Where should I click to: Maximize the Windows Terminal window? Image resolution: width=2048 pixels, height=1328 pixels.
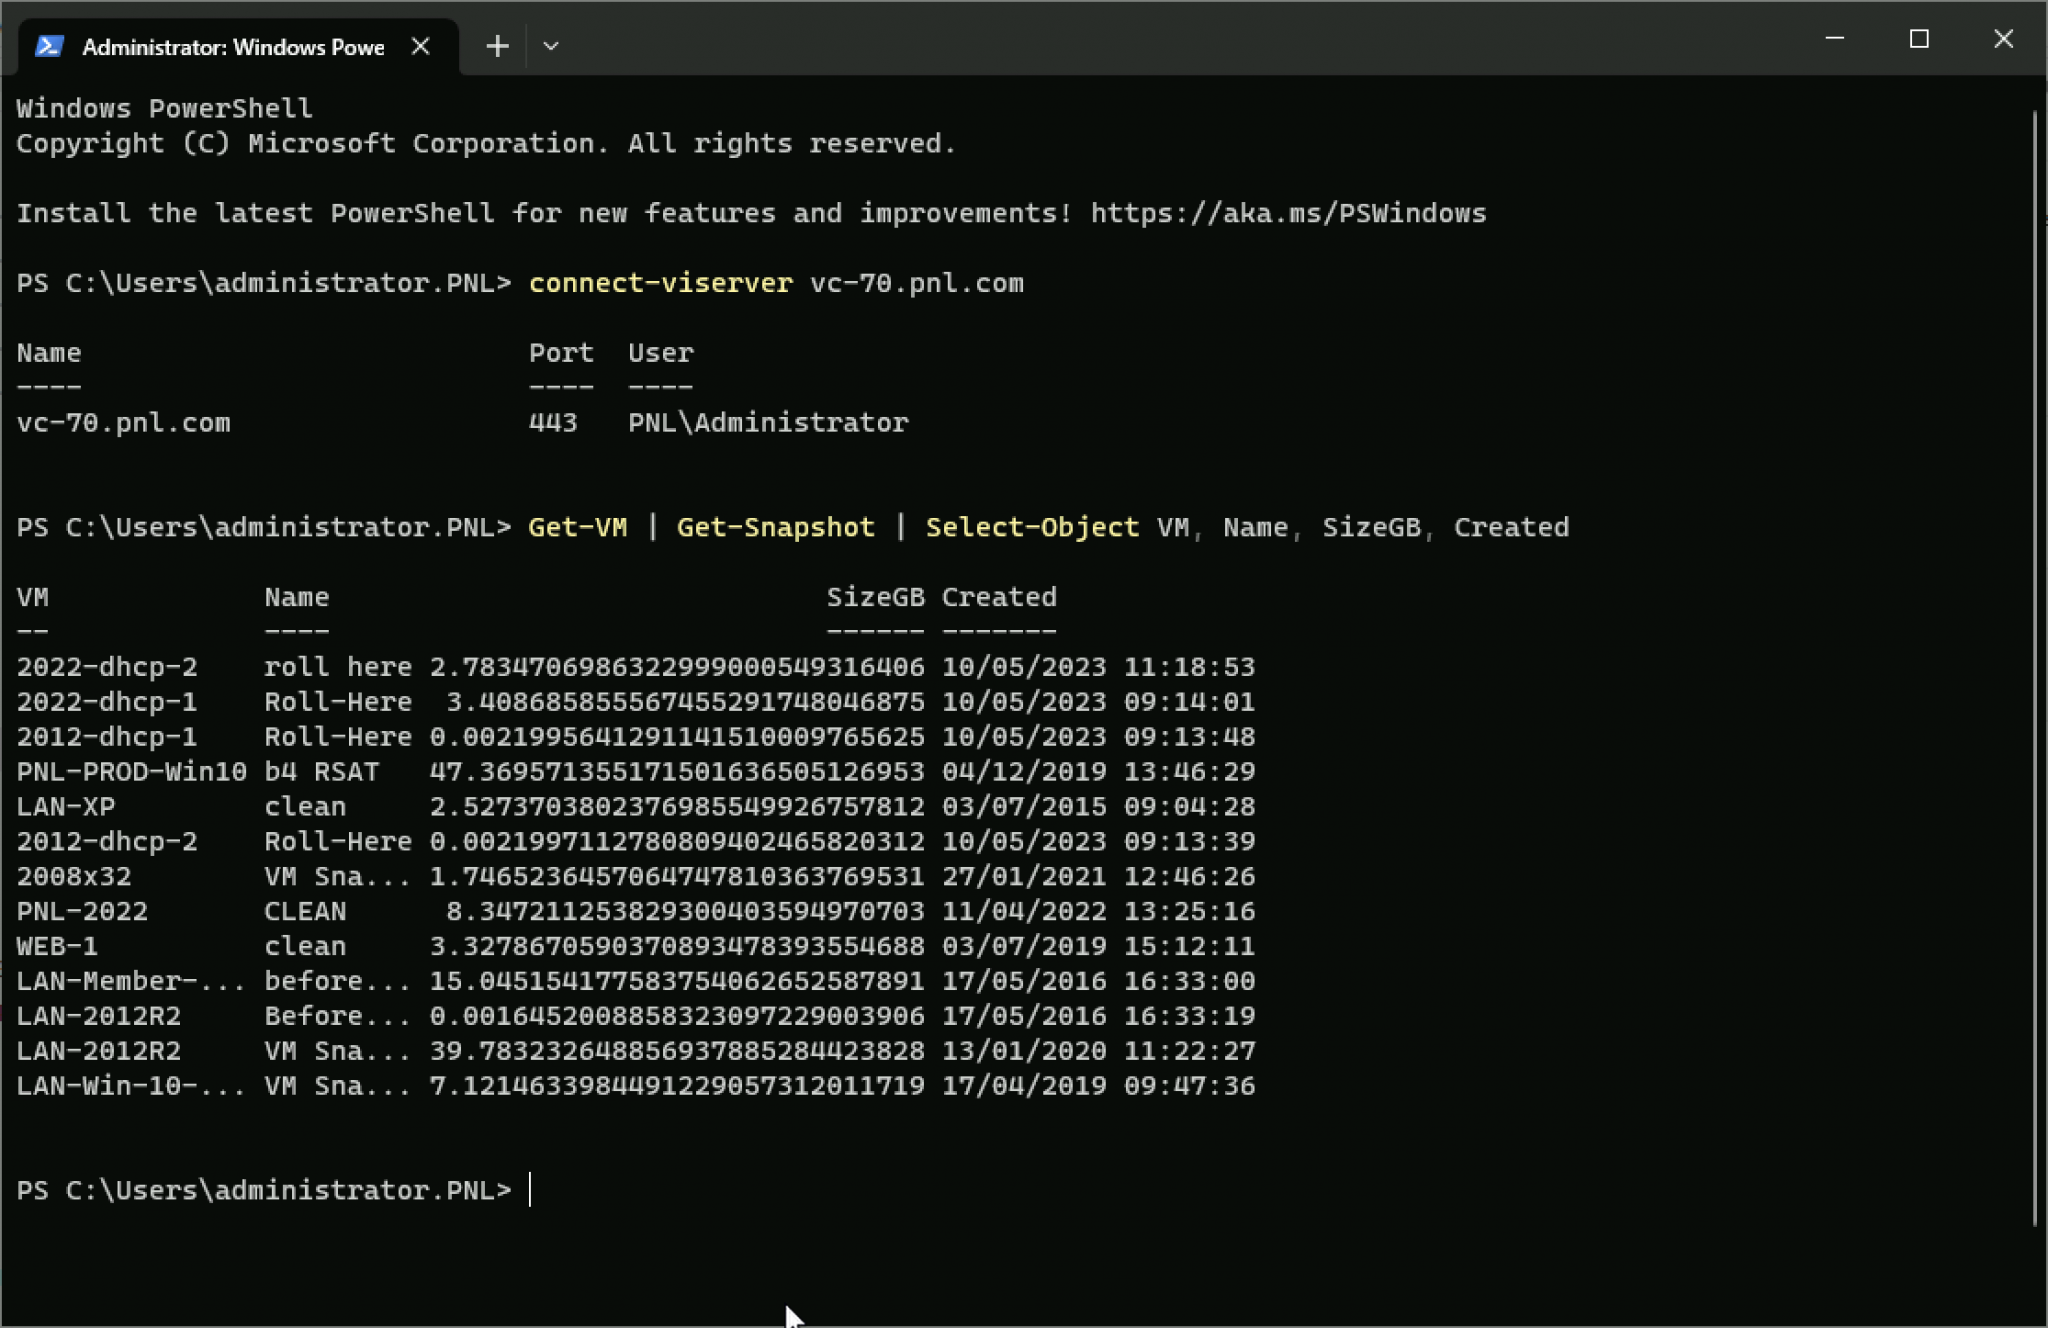1918,39
